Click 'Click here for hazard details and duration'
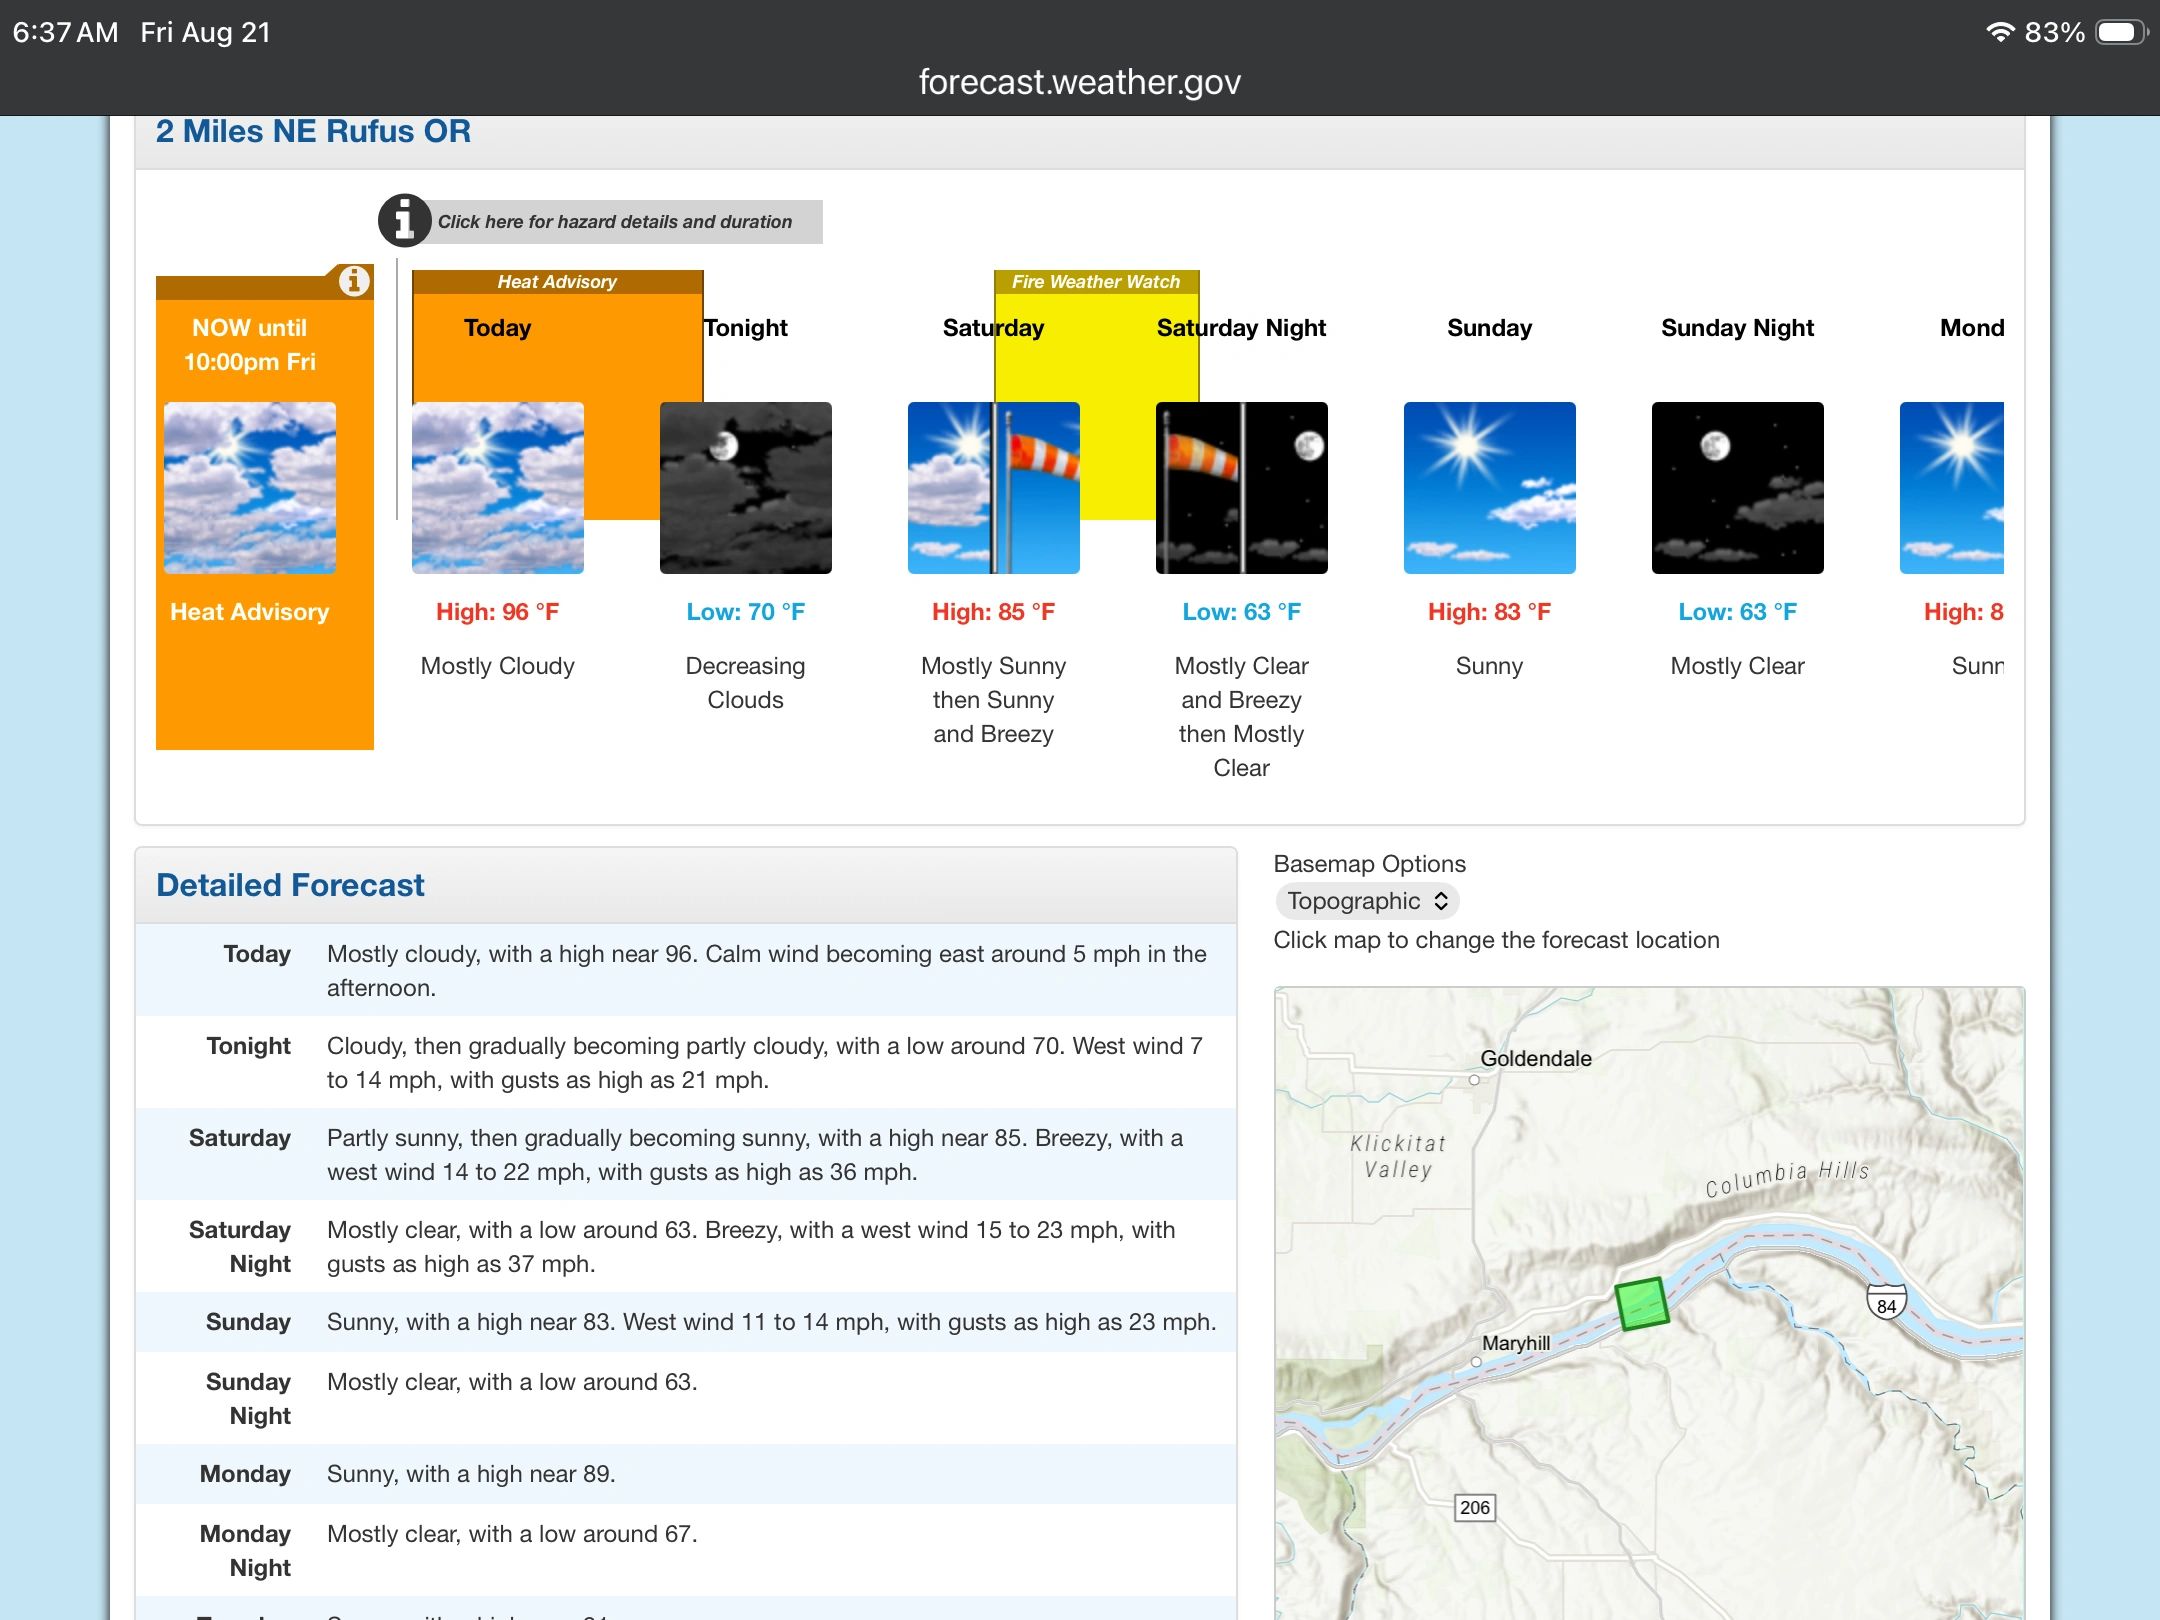The width and height of the screenshot is (2160, 1620). [615, 222]
